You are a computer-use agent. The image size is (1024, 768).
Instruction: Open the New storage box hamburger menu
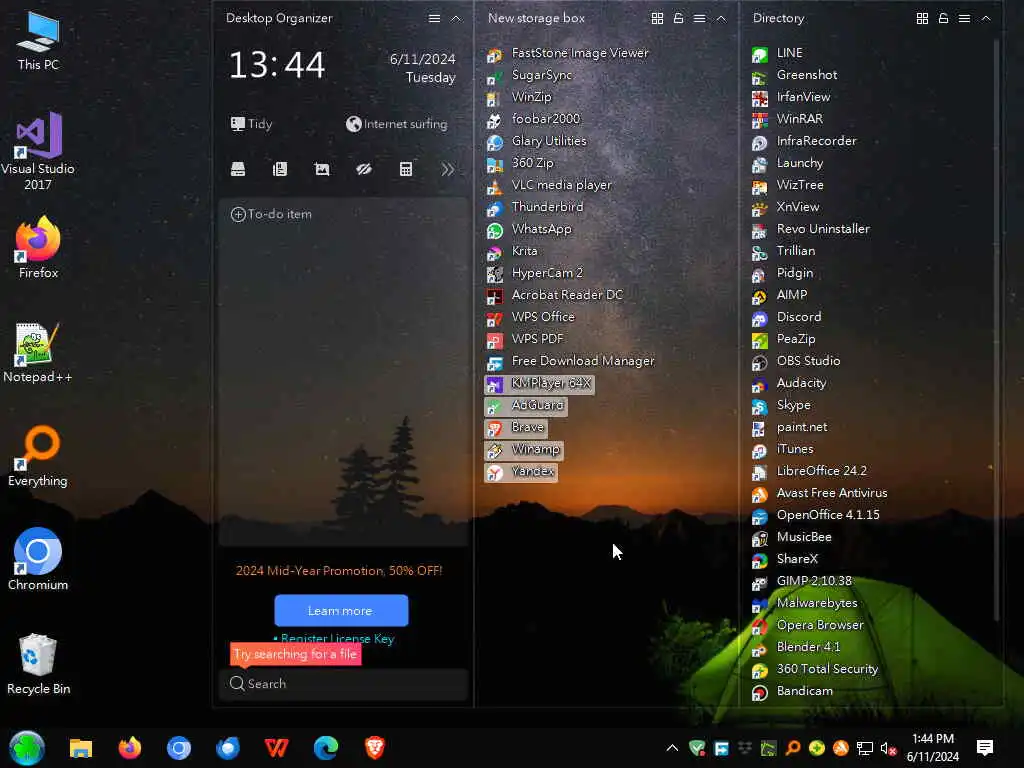[699, 18]
